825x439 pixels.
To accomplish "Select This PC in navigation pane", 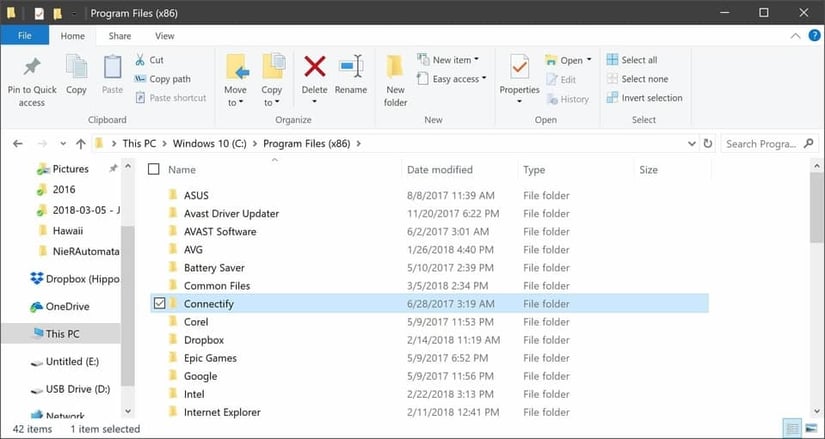I will point(62,334).
